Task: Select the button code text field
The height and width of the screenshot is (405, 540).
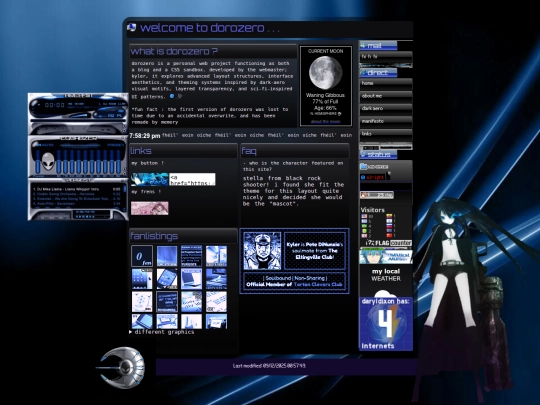Action: [x=192, y=179]
